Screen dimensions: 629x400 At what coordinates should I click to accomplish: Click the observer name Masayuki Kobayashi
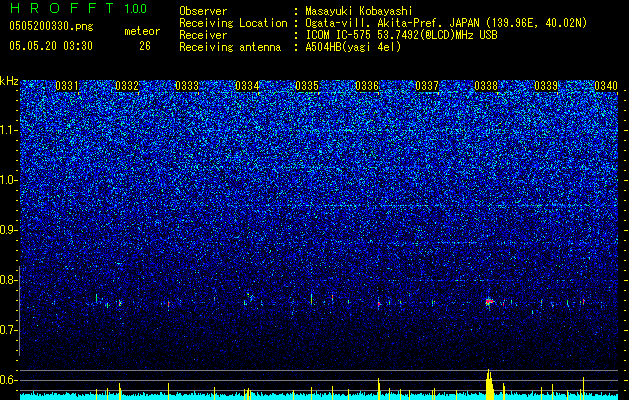[x=358, y=11]
